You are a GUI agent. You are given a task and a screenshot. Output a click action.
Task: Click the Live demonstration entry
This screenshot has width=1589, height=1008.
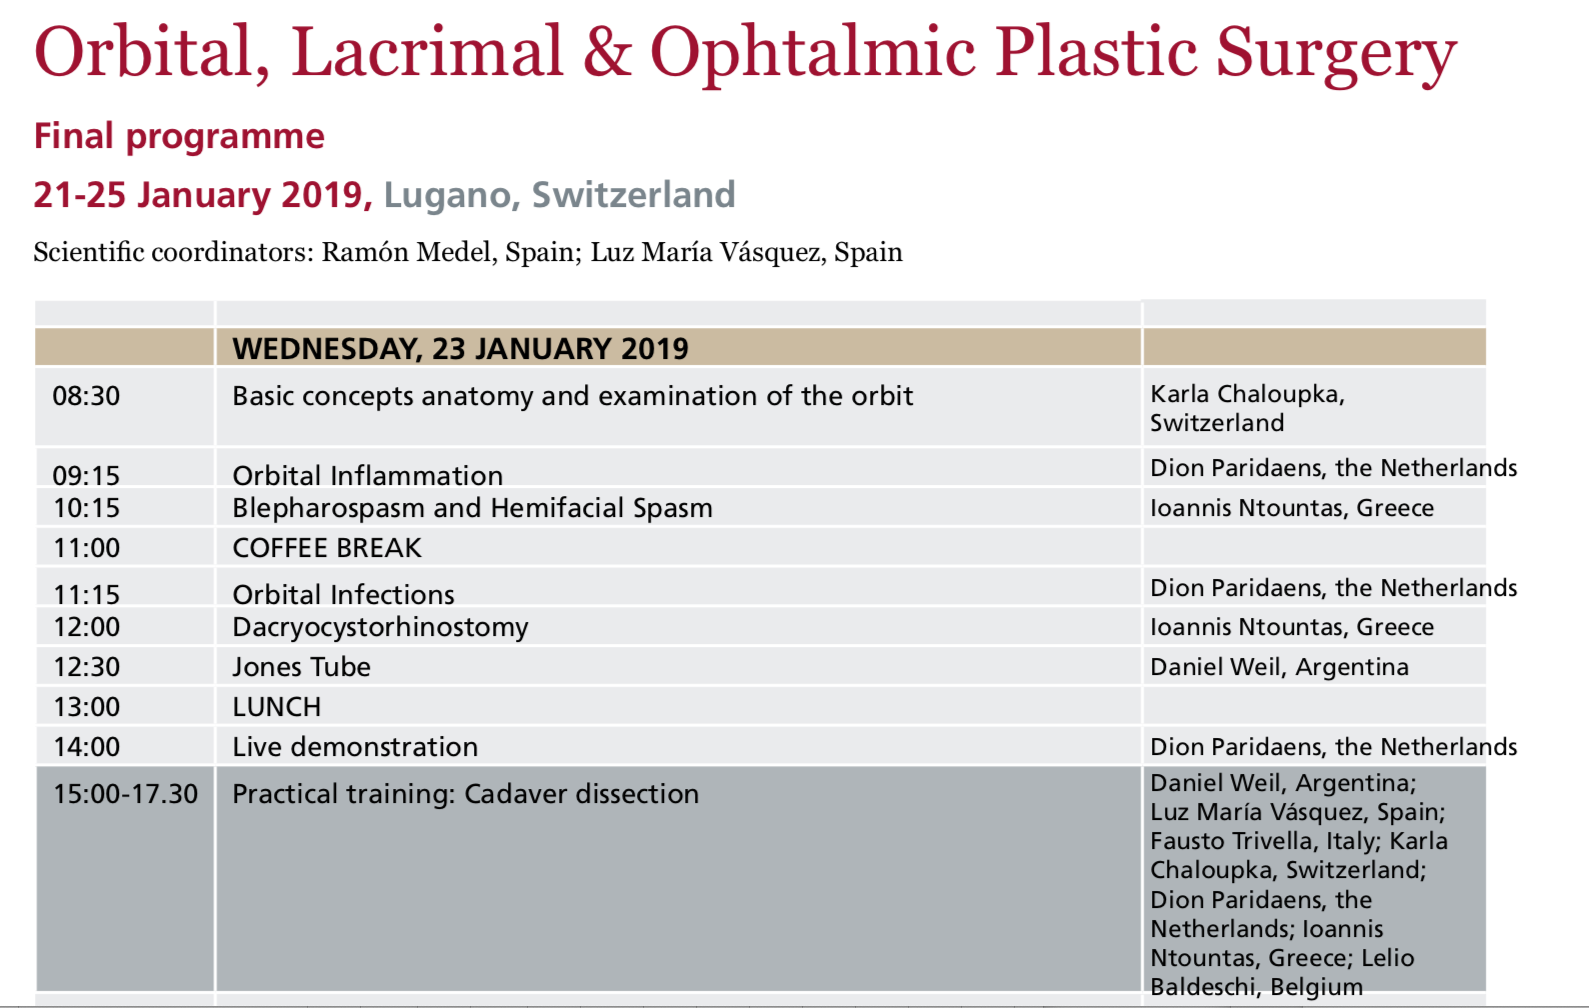pos(355,747)
